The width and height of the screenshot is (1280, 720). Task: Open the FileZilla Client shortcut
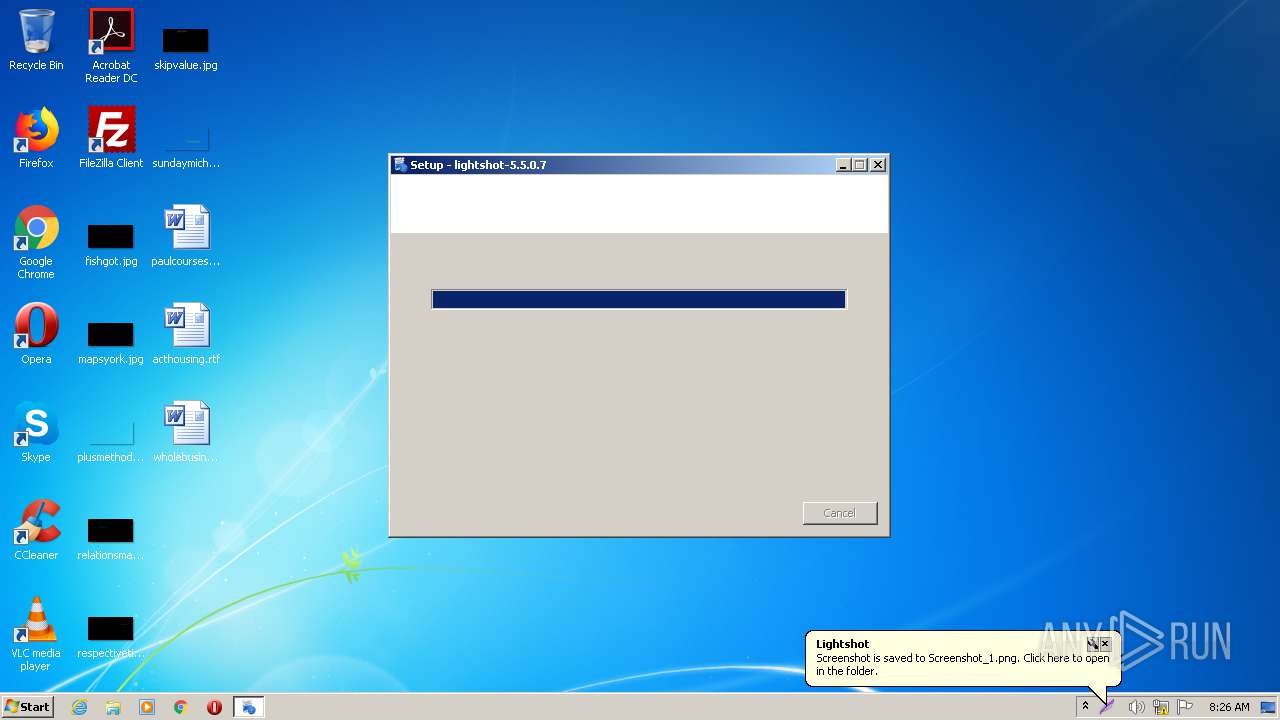click(x=111, y=138)
